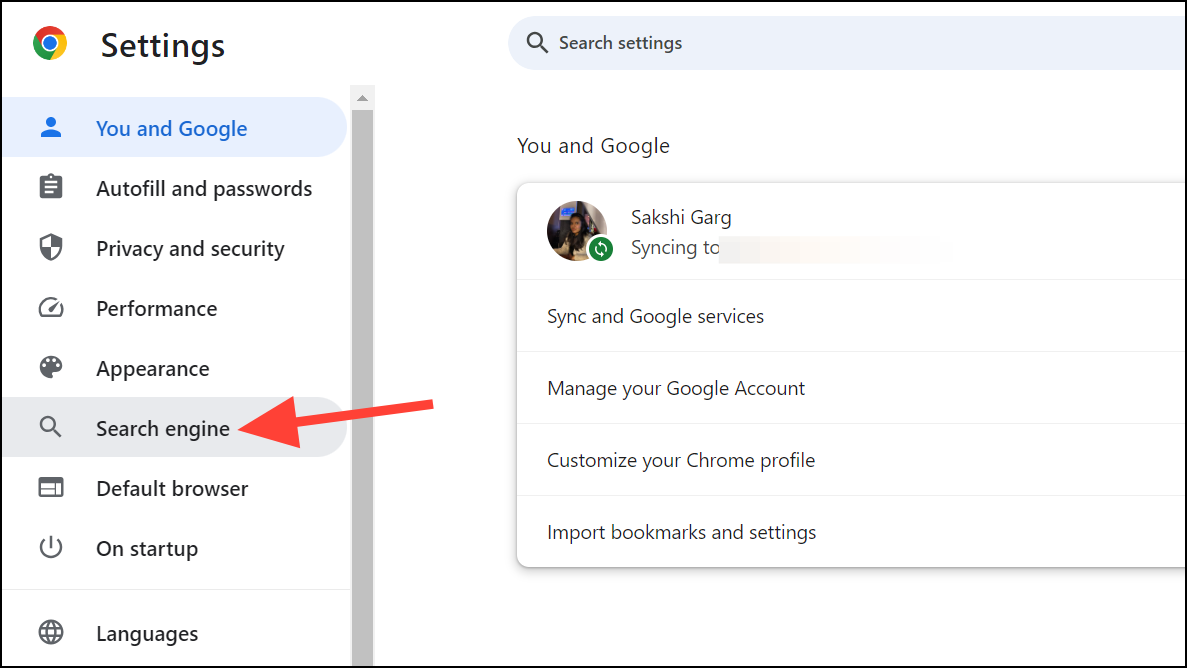The width and height of the screenshot is (1187, 668).
Task: Go to Privacy and security
Action: pyautogui.click(x=175, y=248)
